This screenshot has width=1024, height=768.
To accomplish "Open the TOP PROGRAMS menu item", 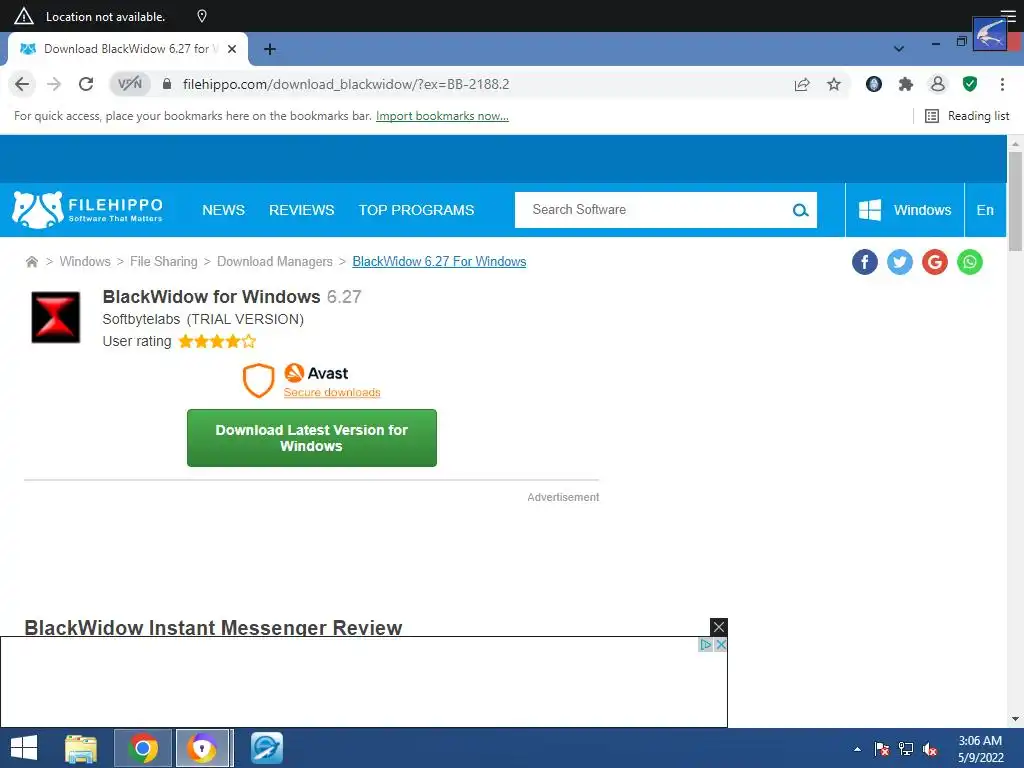I will point(416,210).
